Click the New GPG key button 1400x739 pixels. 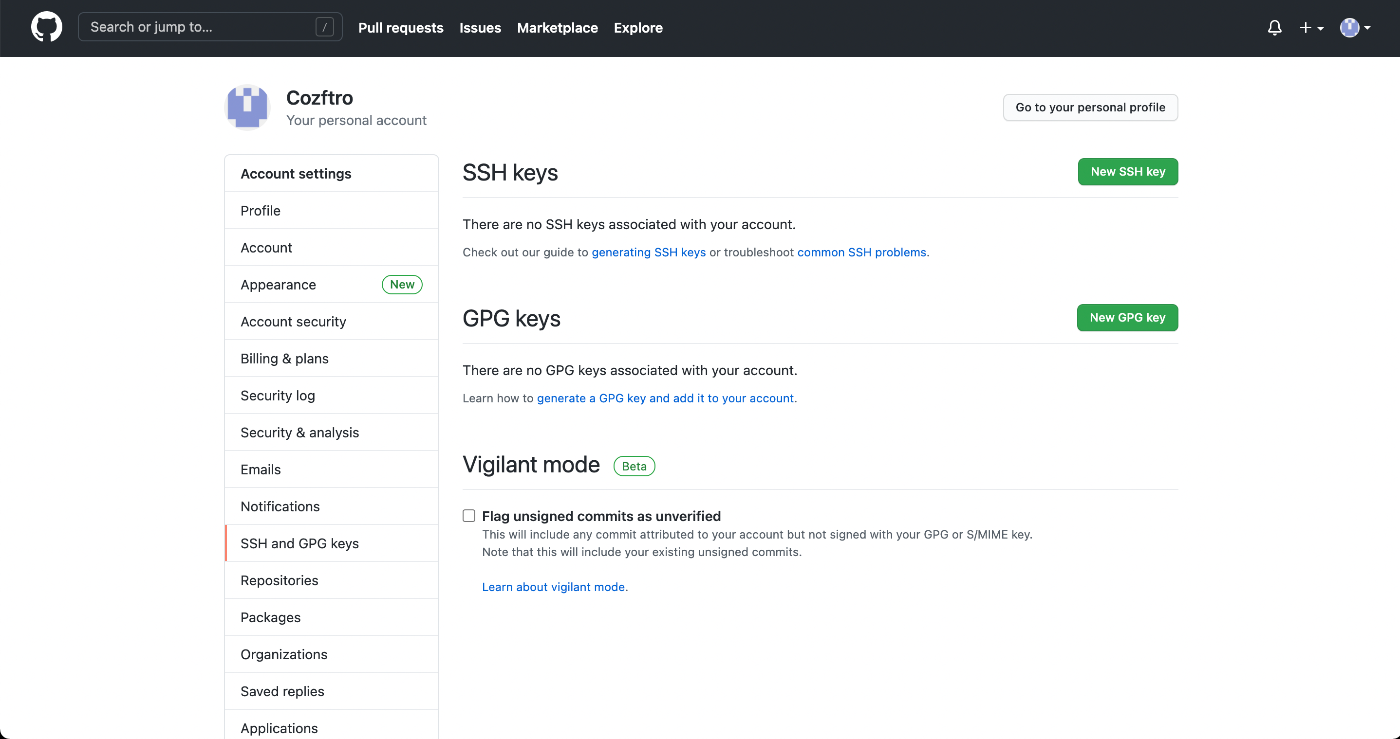[x=1127, y=318]
